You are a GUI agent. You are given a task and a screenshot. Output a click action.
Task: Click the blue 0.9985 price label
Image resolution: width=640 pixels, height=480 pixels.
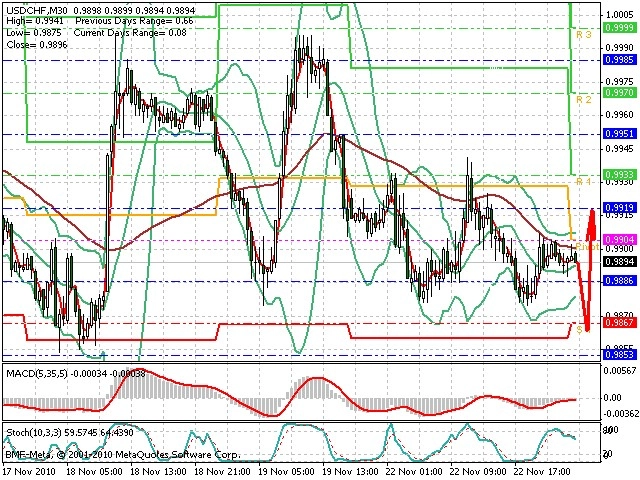[x=620, y=60]
